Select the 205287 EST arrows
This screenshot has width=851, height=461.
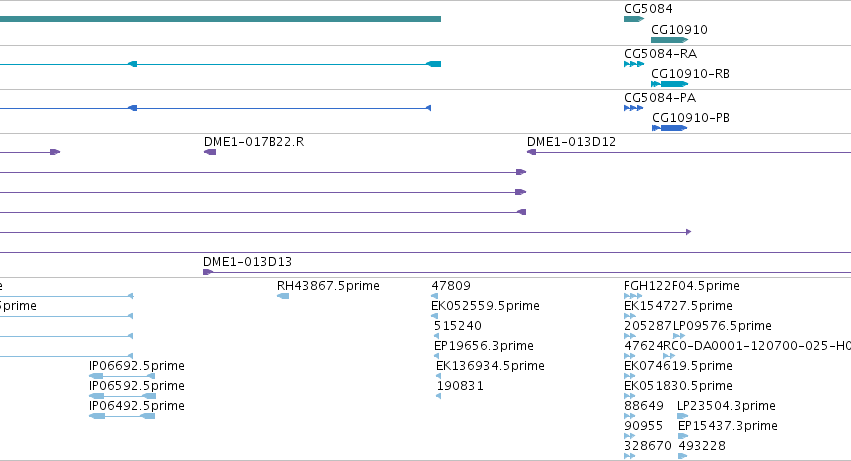click(630, 336)
